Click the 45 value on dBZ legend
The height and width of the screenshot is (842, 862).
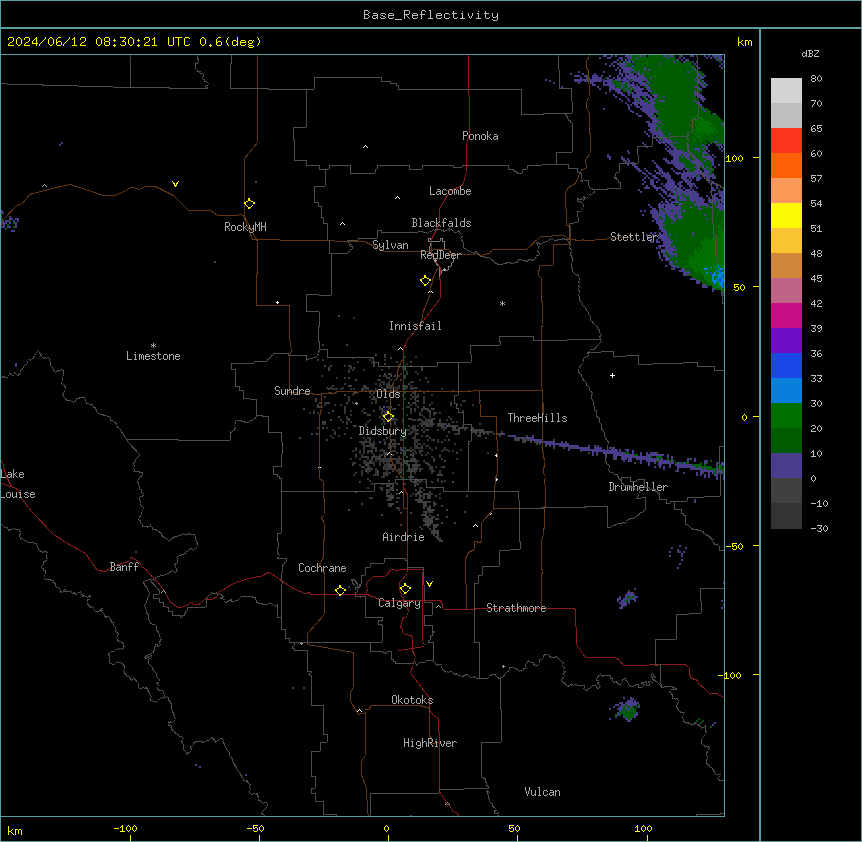(816, 279)
